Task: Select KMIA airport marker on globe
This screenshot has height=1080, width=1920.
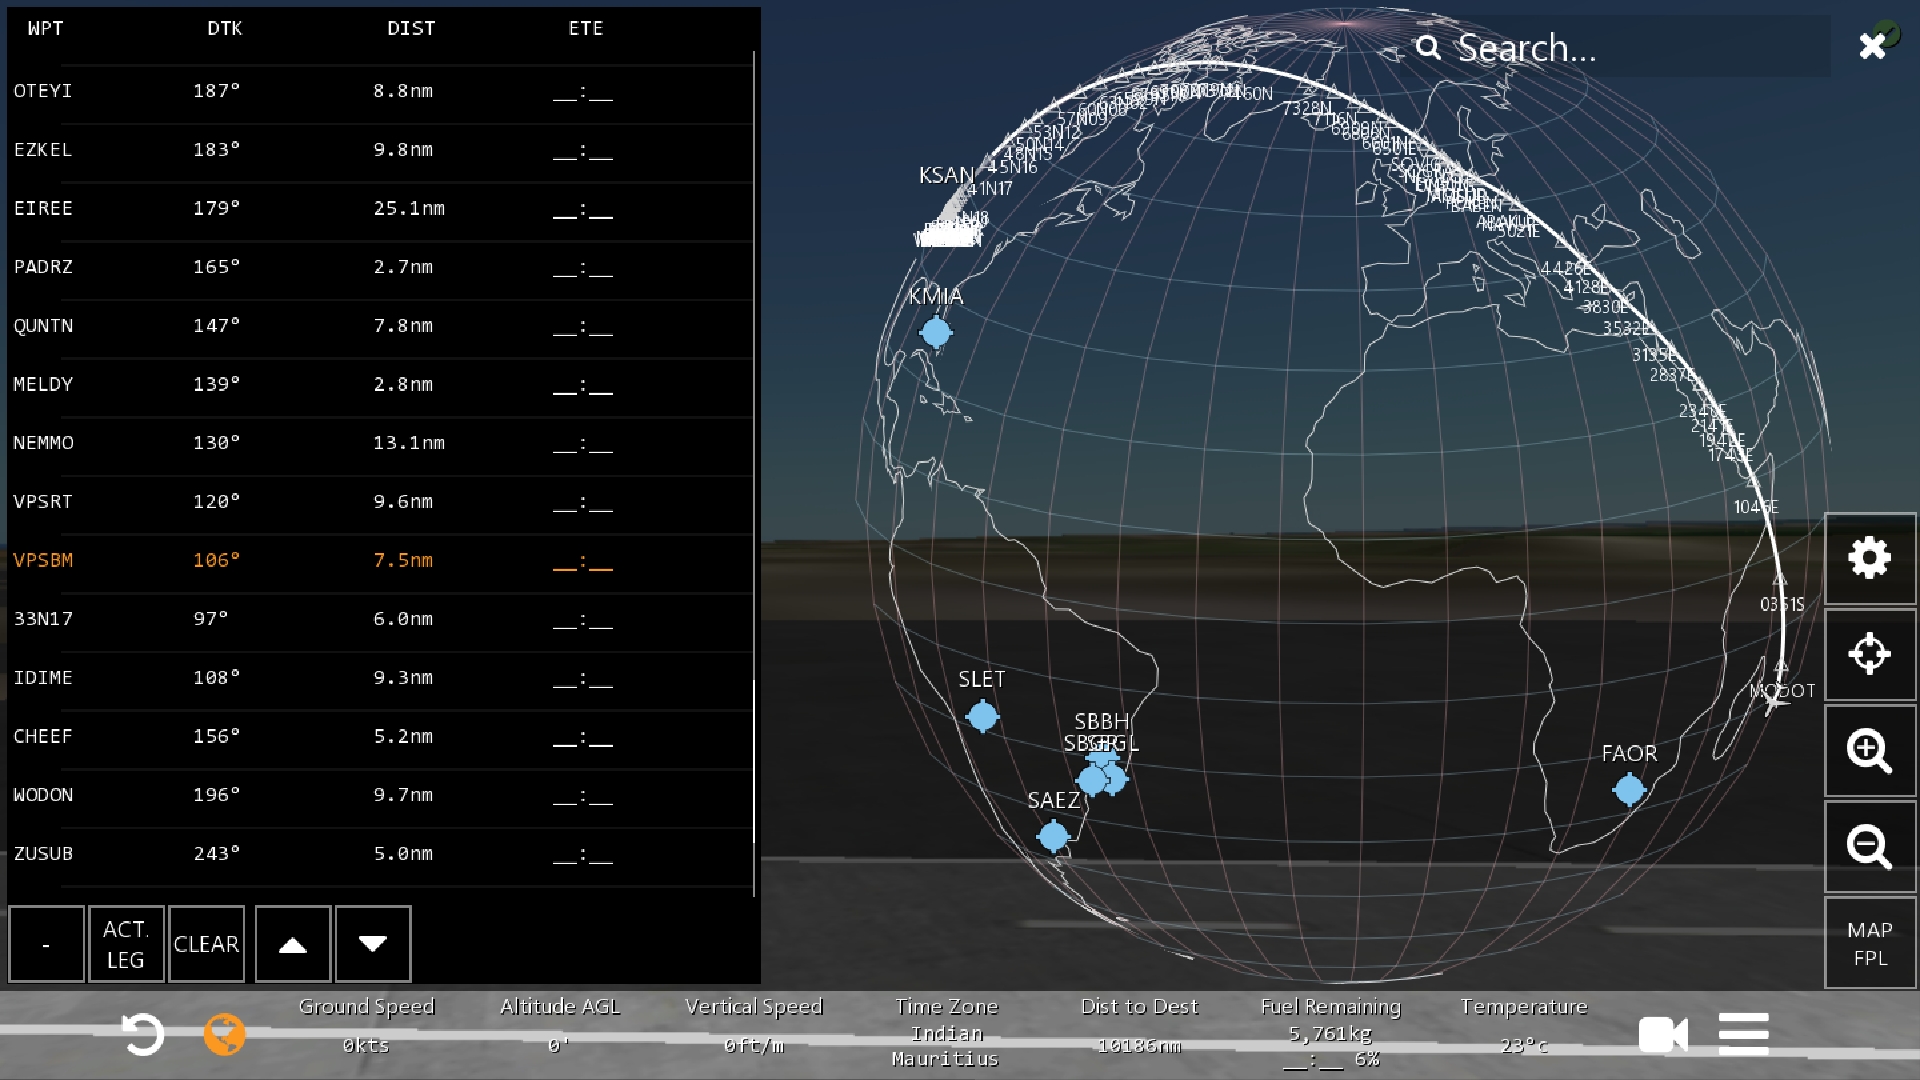Action: point(936,332)
